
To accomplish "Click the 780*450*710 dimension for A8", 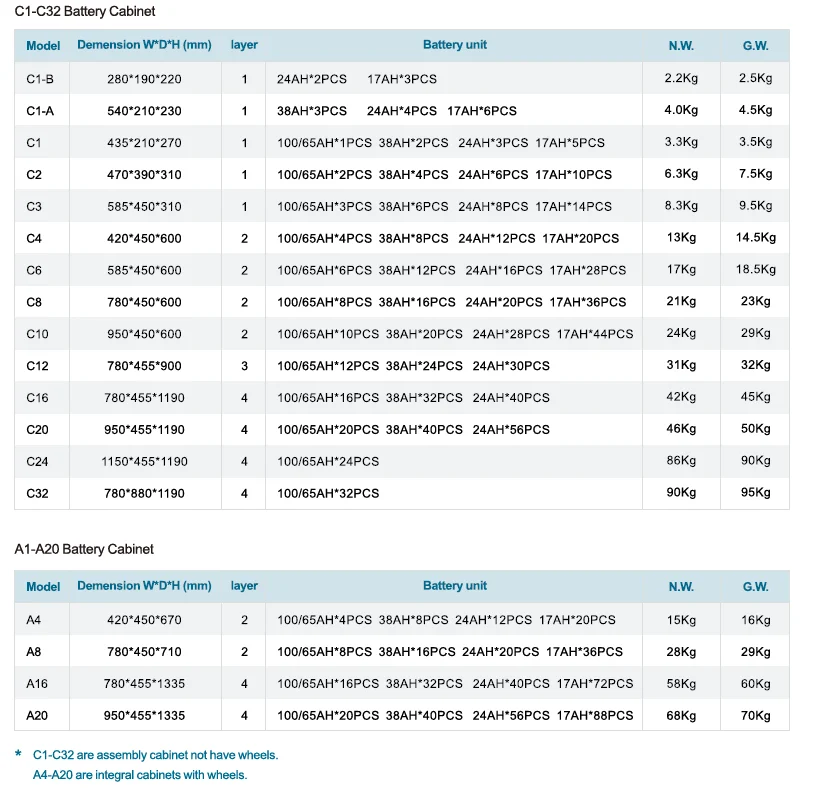I will click(144, 652).
